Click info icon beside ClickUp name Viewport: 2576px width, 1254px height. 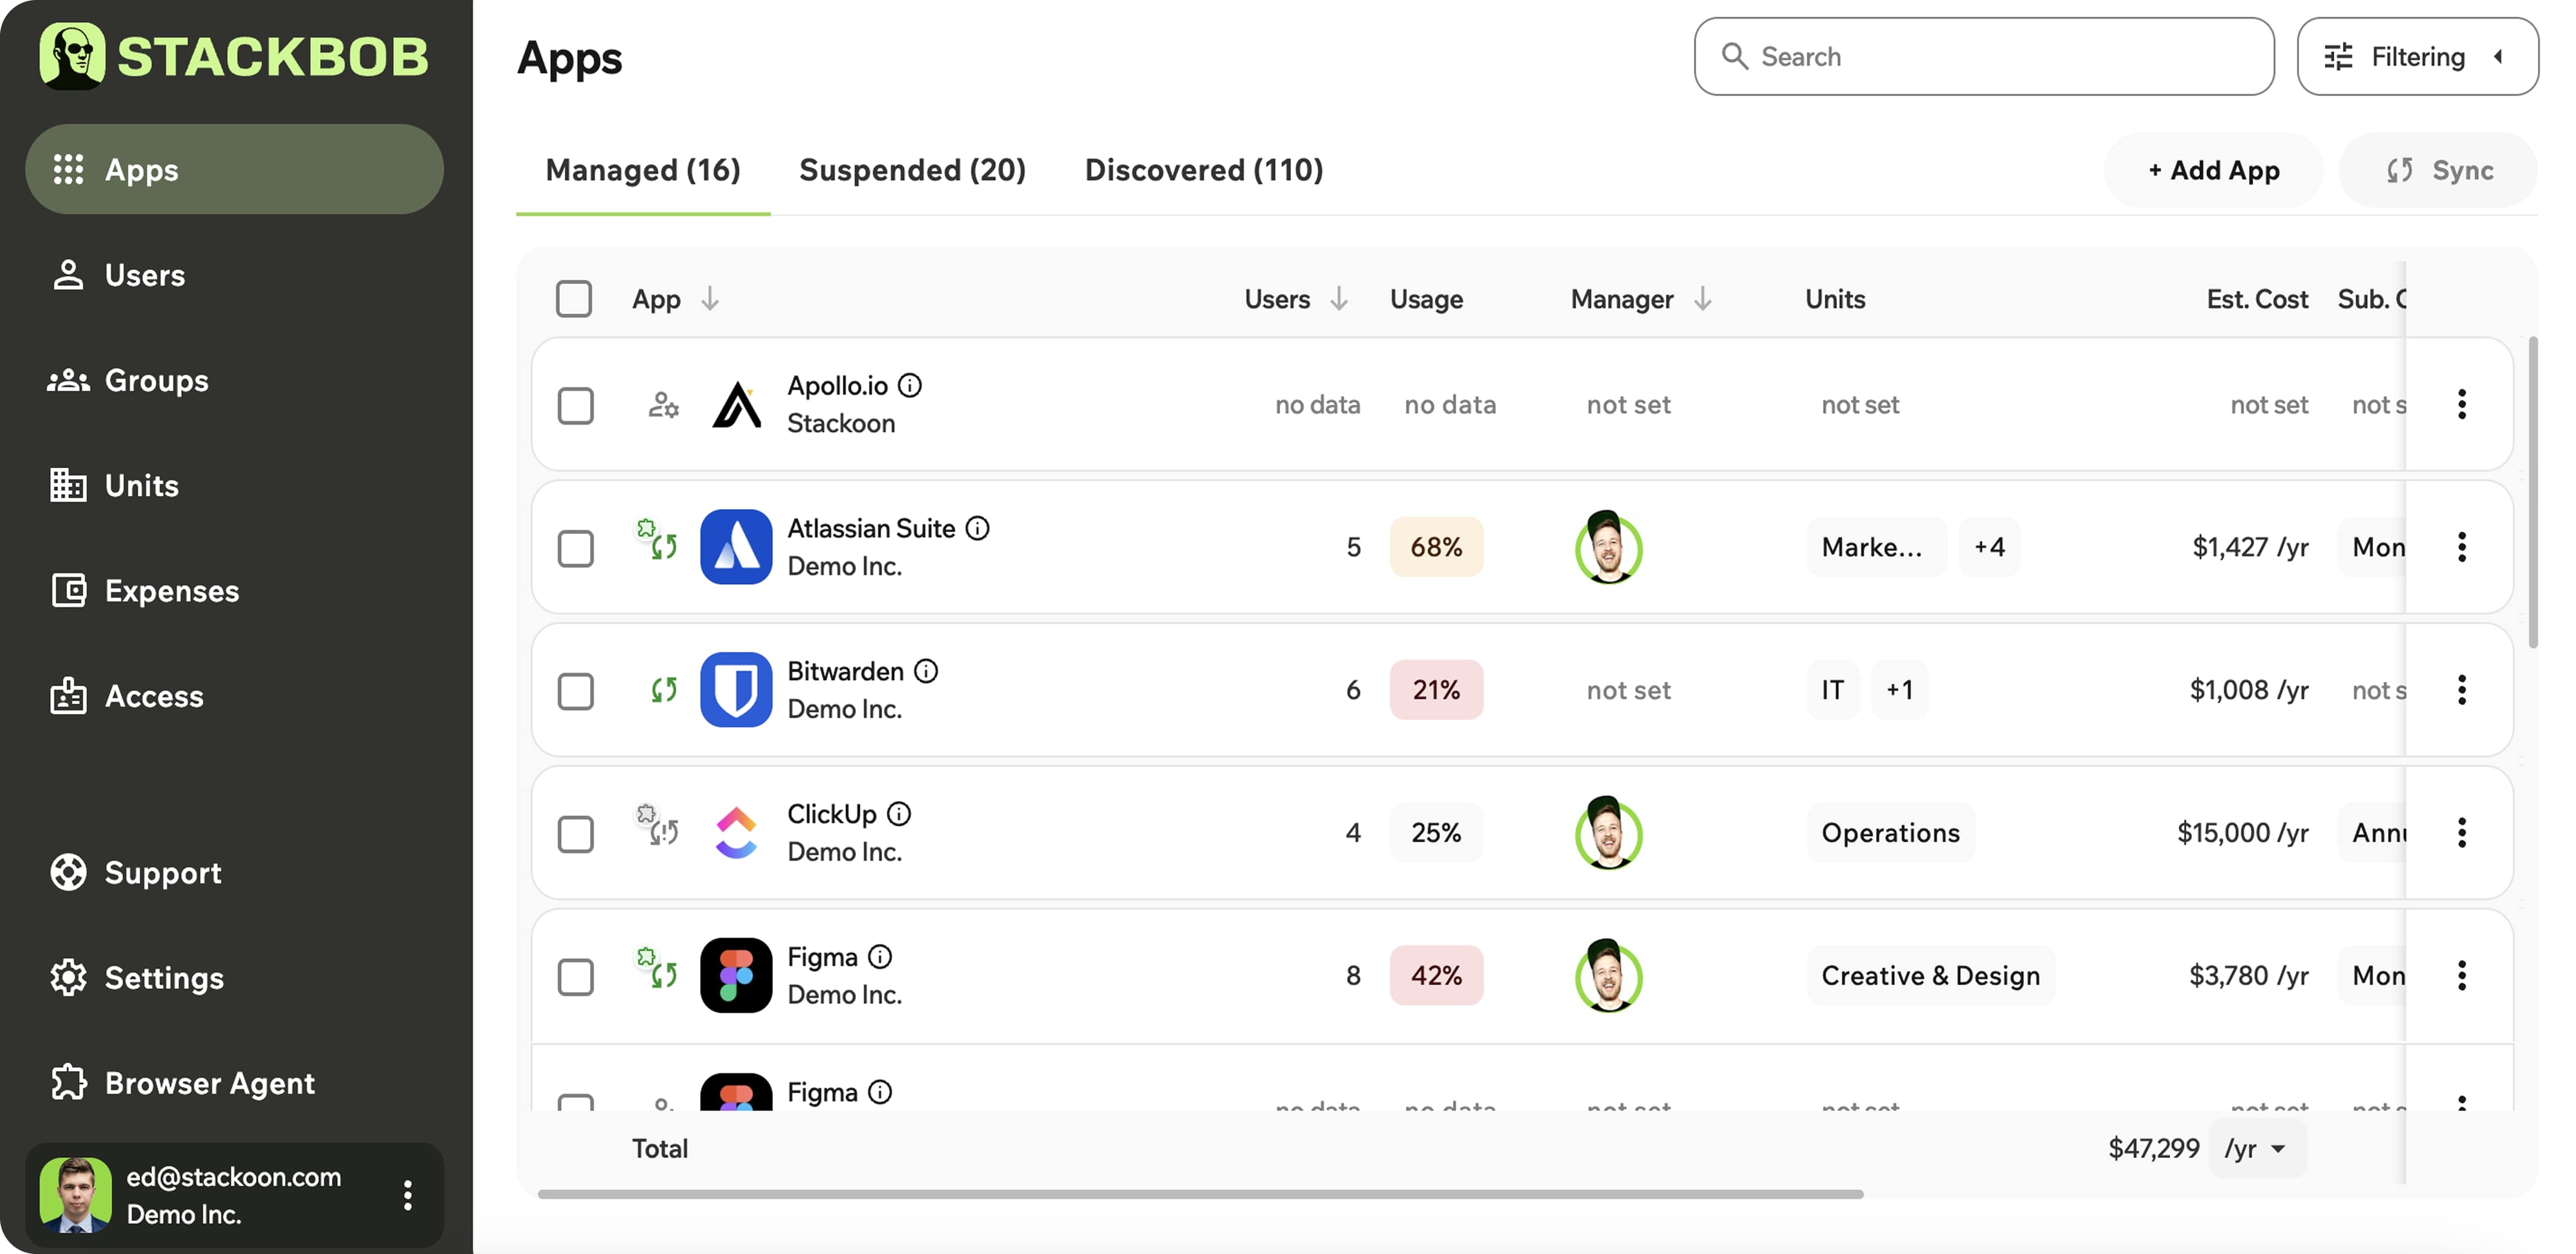pyautogui.click(x=899, y=814)
